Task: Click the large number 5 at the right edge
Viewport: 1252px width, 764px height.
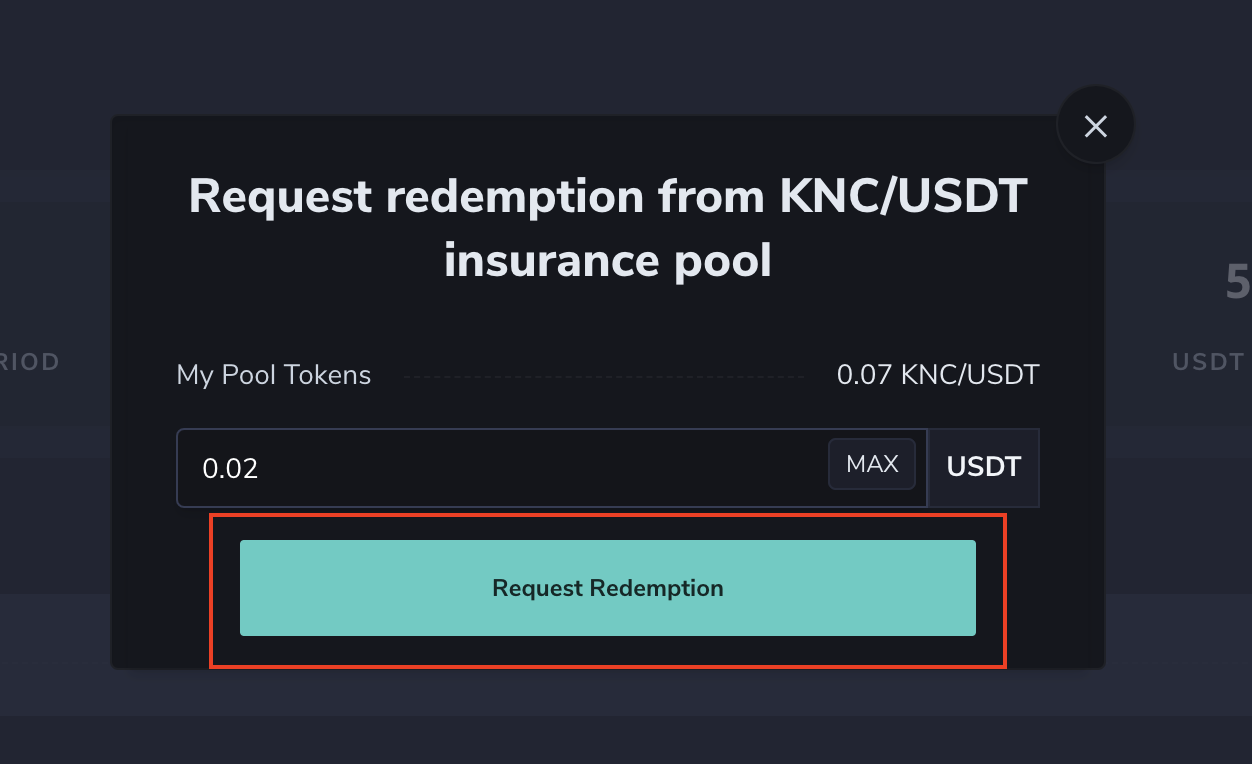Action: pos(1237,284)
